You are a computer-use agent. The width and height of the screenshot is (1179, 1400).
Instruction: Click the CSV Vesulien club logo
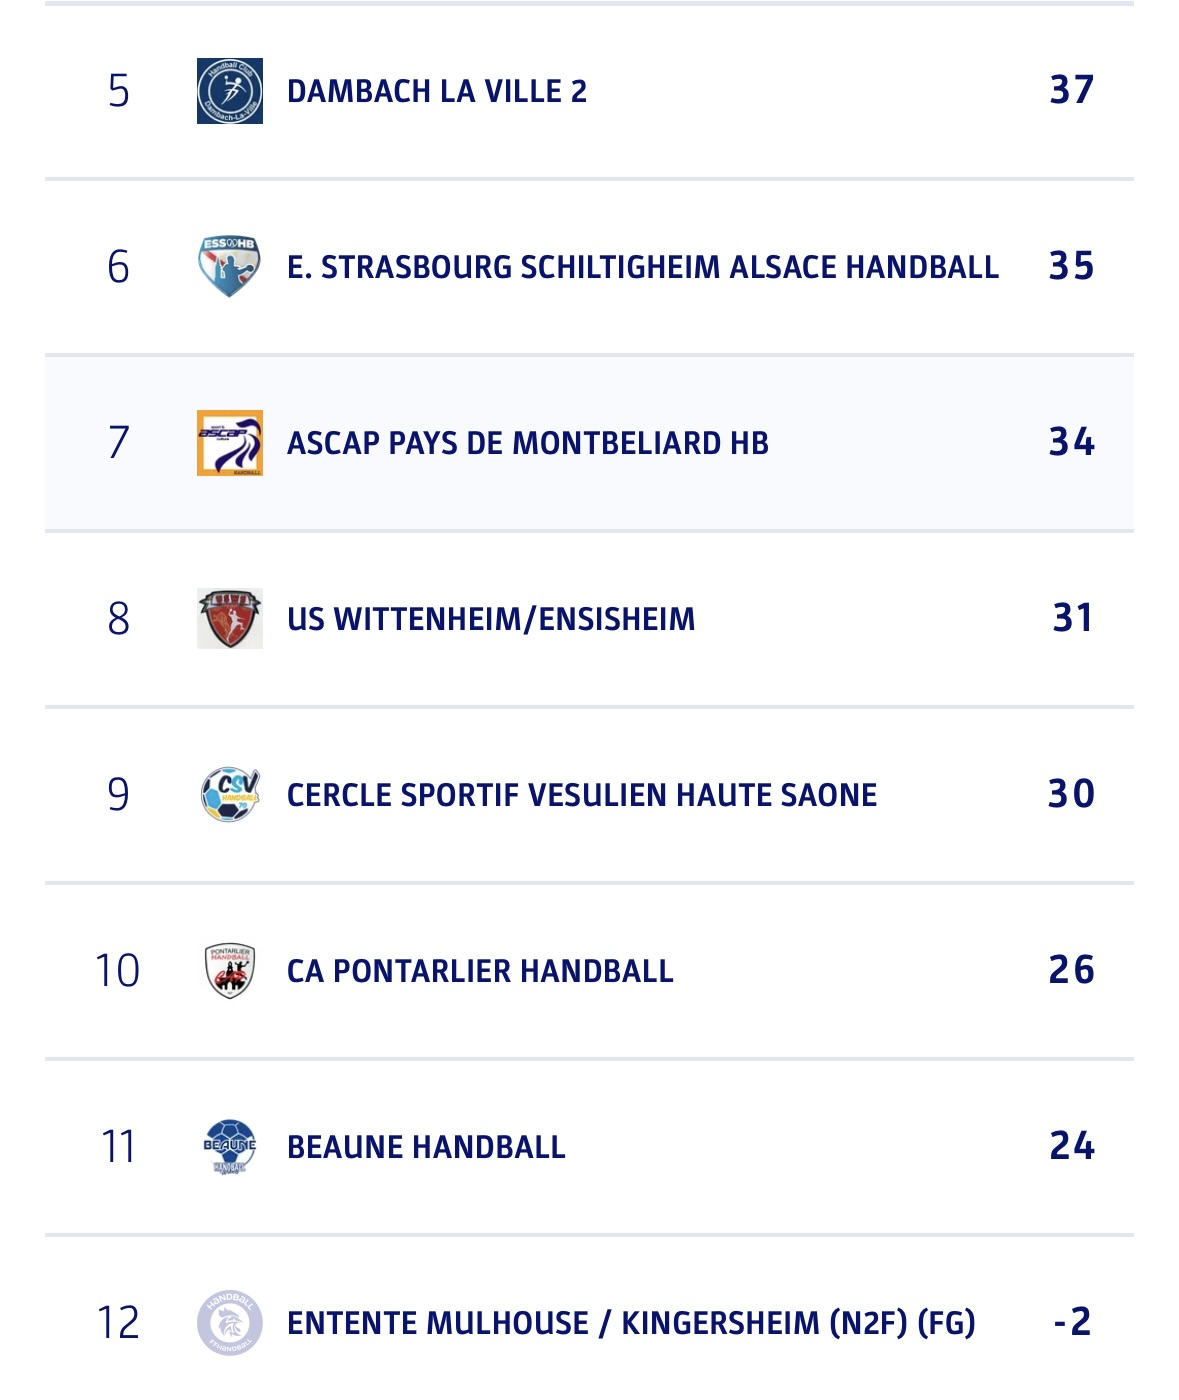230,795
